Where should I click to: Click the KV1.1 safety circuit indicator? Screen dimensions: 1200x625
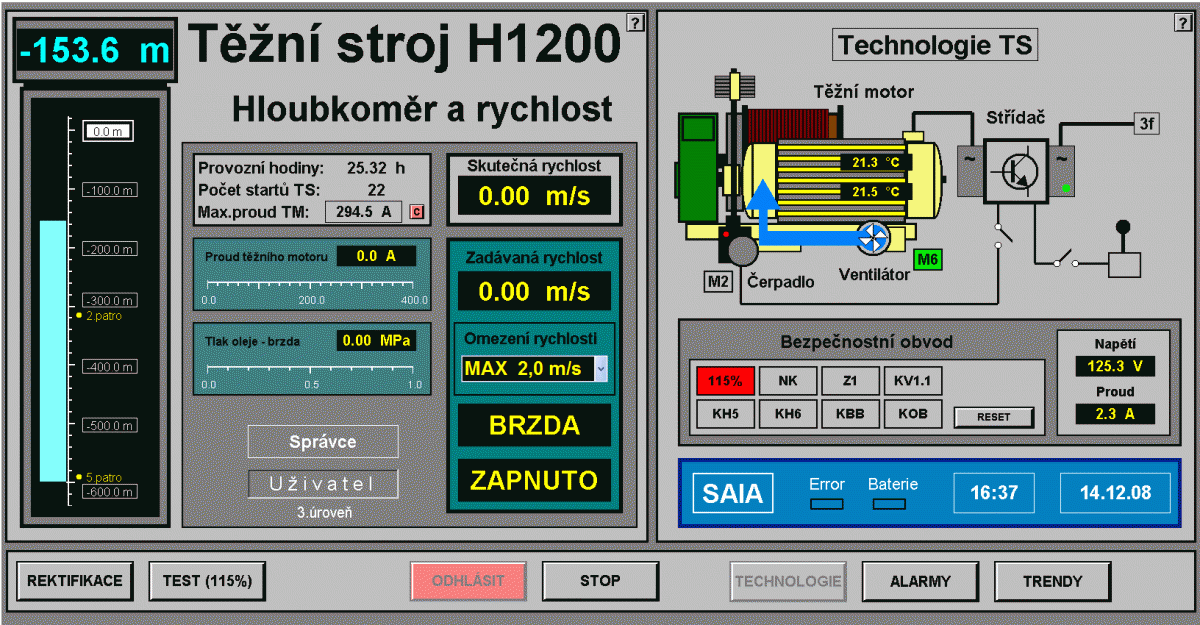click(912, 381)
